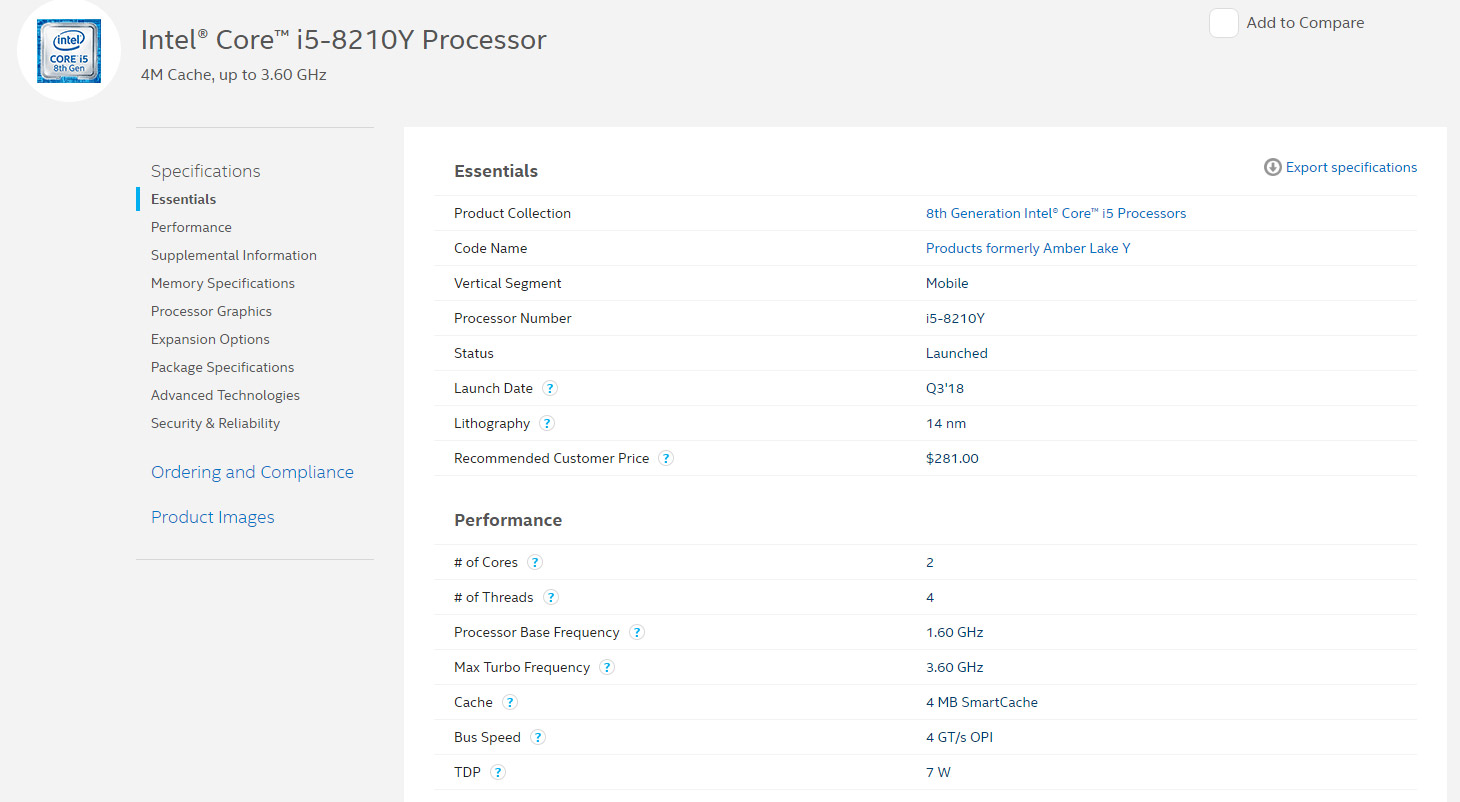Click the Code Name row label
This screenshot has width=1460, height=802.
(x=490, y=248)
